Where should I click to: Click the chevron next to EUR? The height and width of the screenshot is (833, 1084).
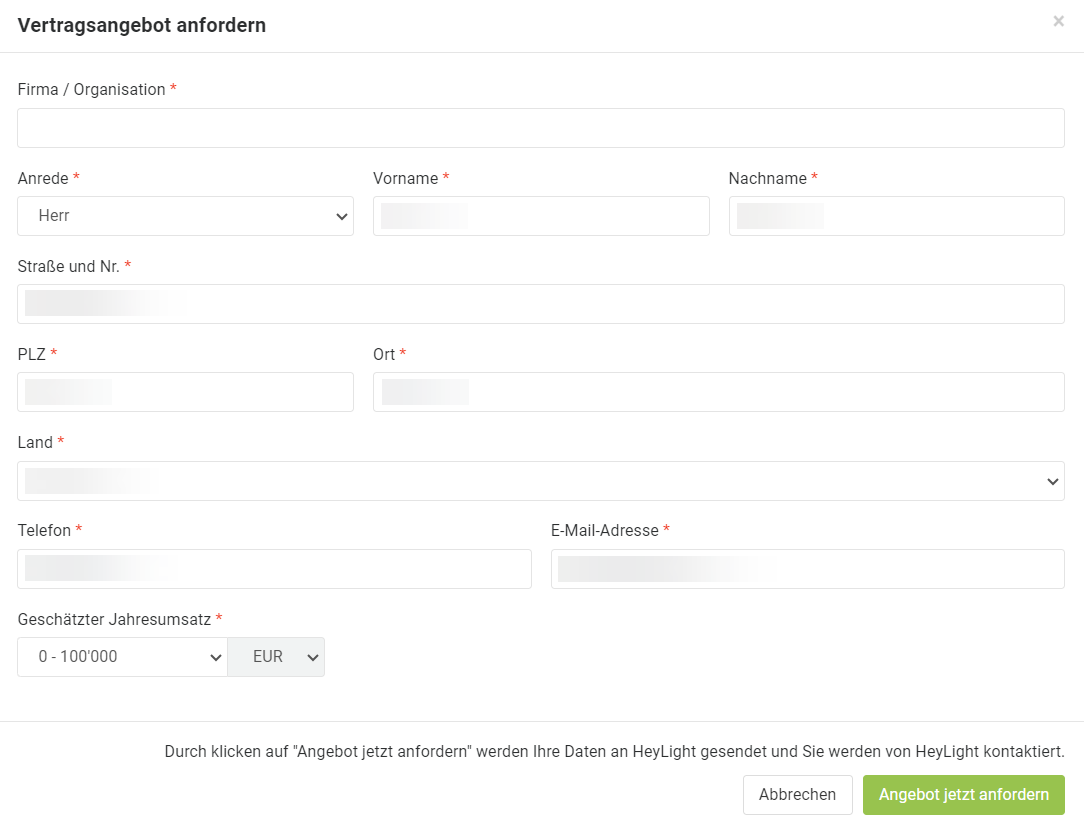click(312, 657)
